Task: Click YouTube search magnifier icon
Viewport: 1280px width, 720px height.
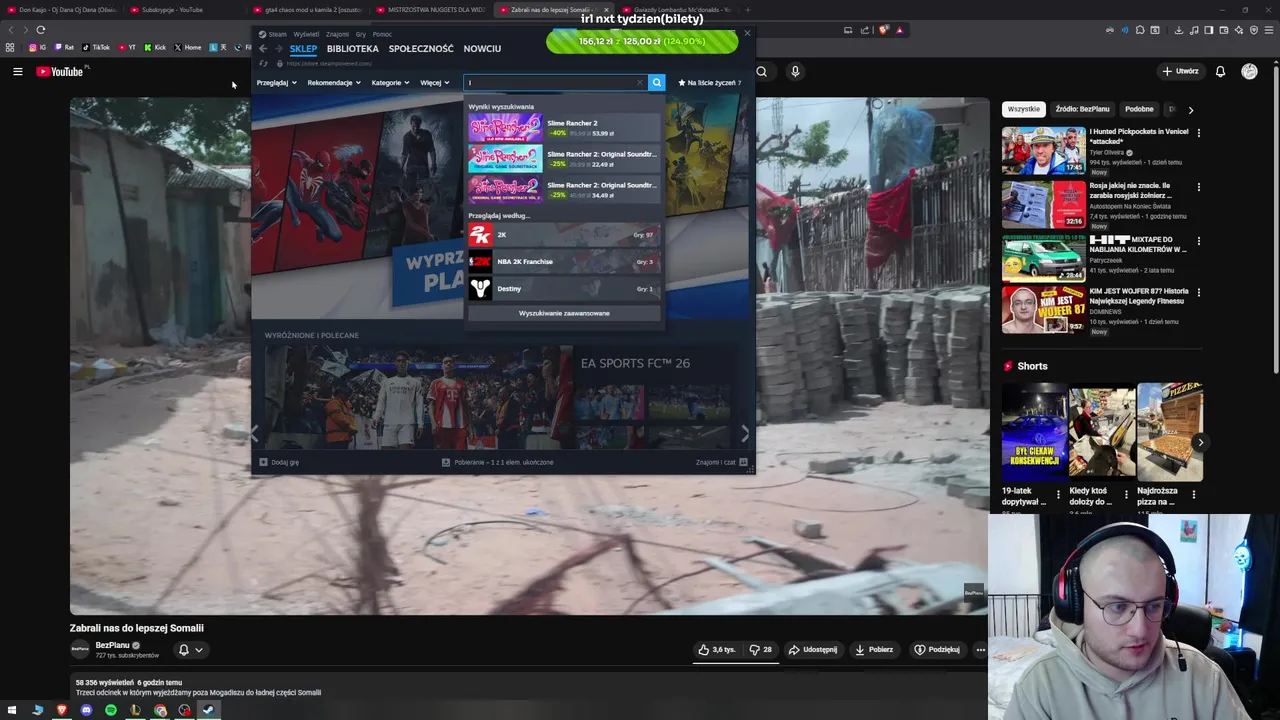Action: click(x=762, y=71)
